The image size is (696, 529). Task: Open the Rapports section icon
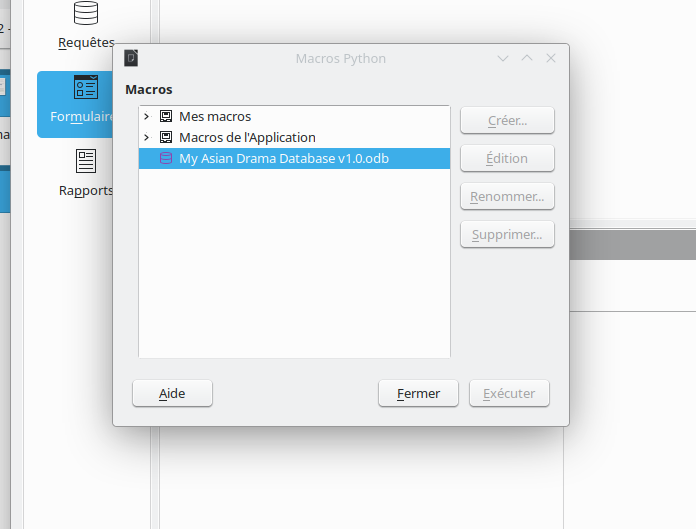pyautogui.click(x=86, y=161)
